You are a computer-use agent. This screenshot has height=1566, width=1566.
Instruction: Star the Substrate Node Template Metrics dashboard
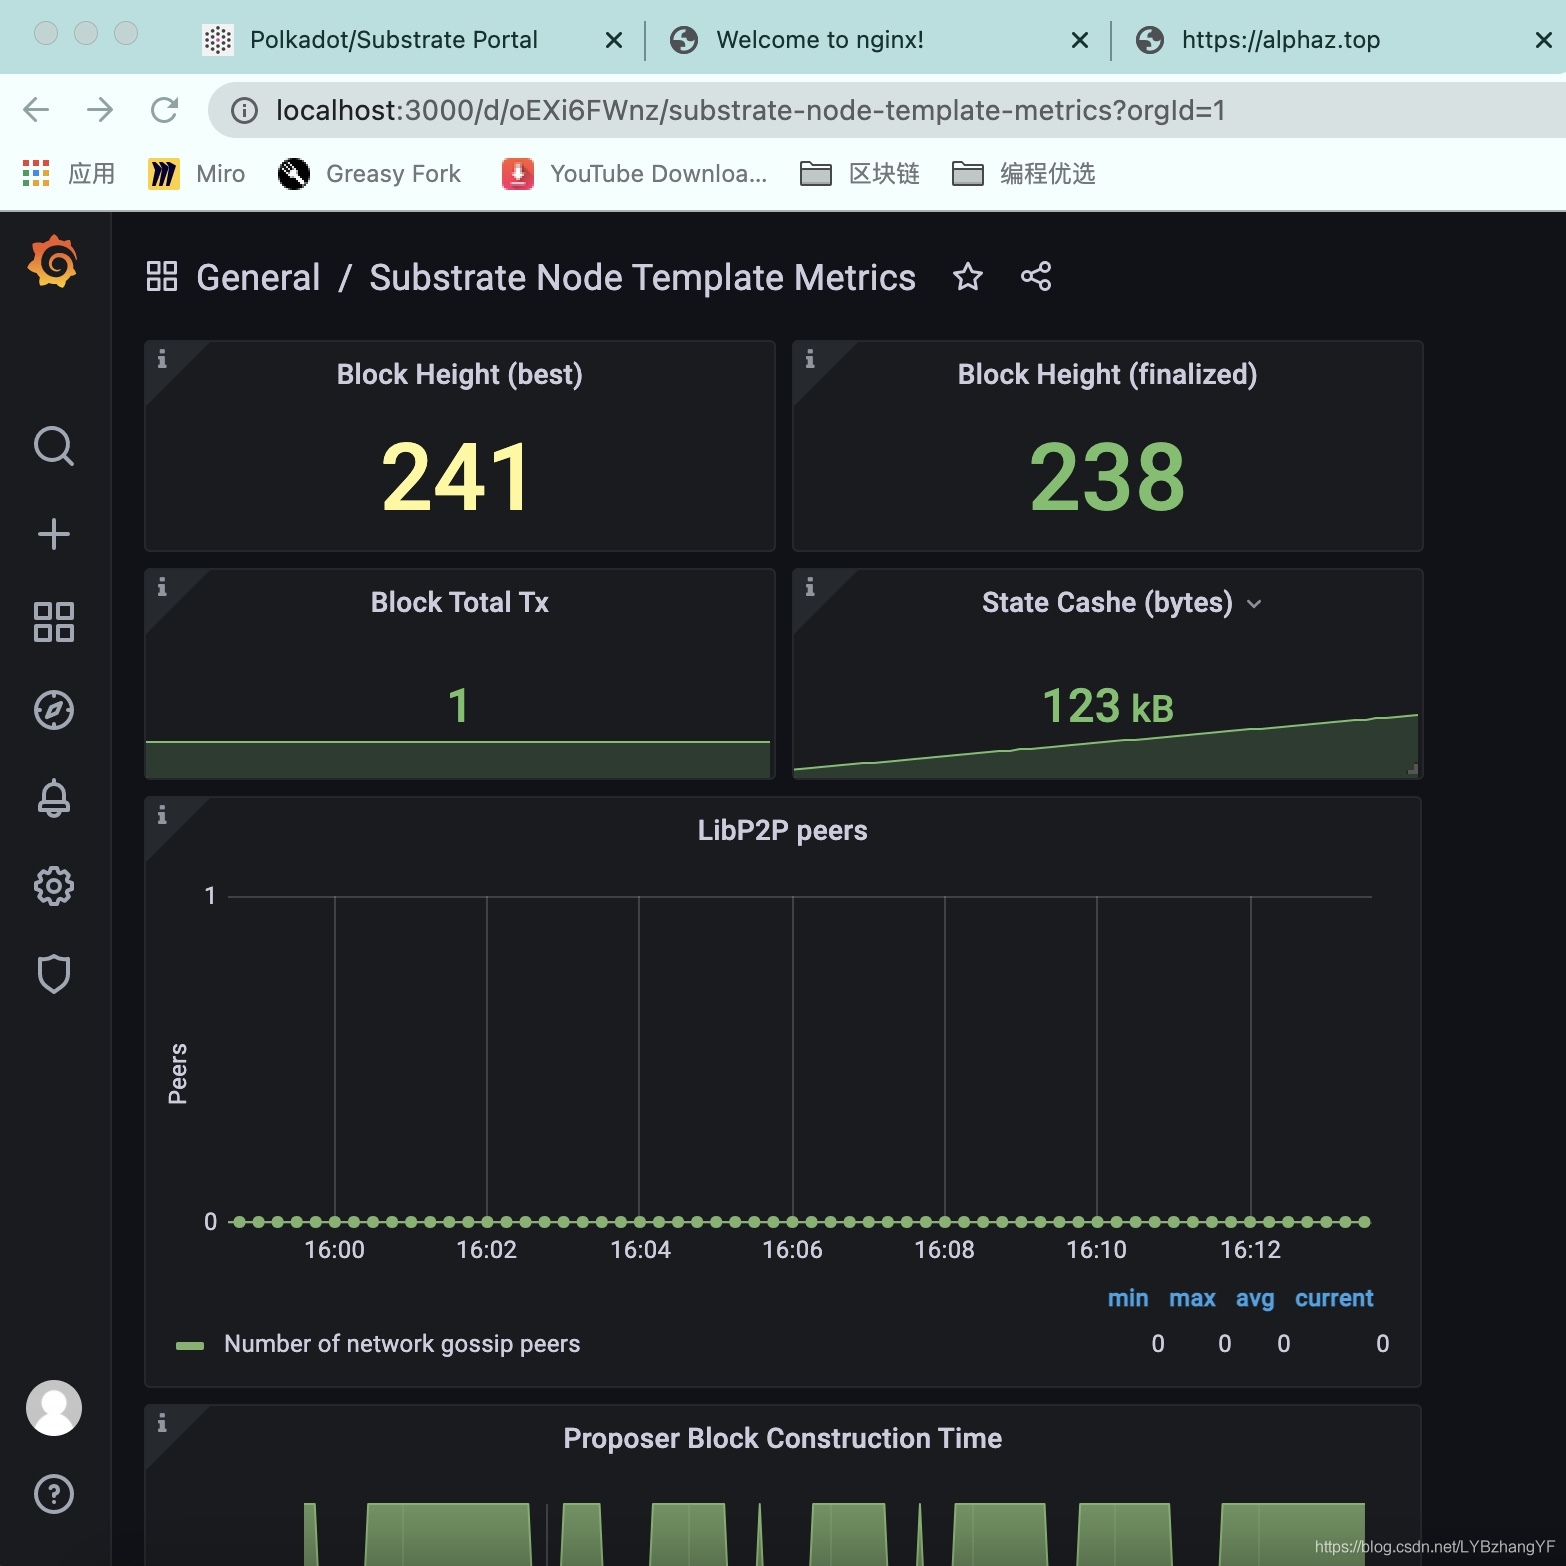coord(968,276)
